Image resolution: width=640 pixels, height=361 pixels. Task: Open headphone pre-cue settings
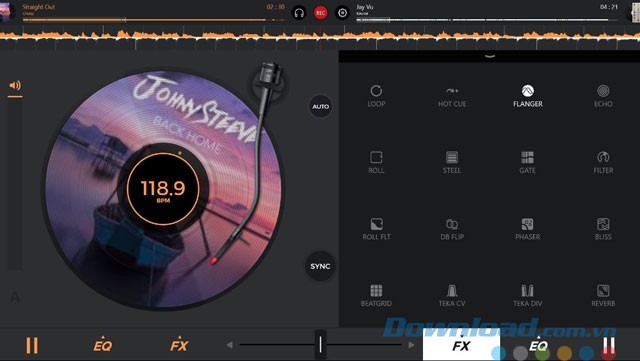click(299, 13)
